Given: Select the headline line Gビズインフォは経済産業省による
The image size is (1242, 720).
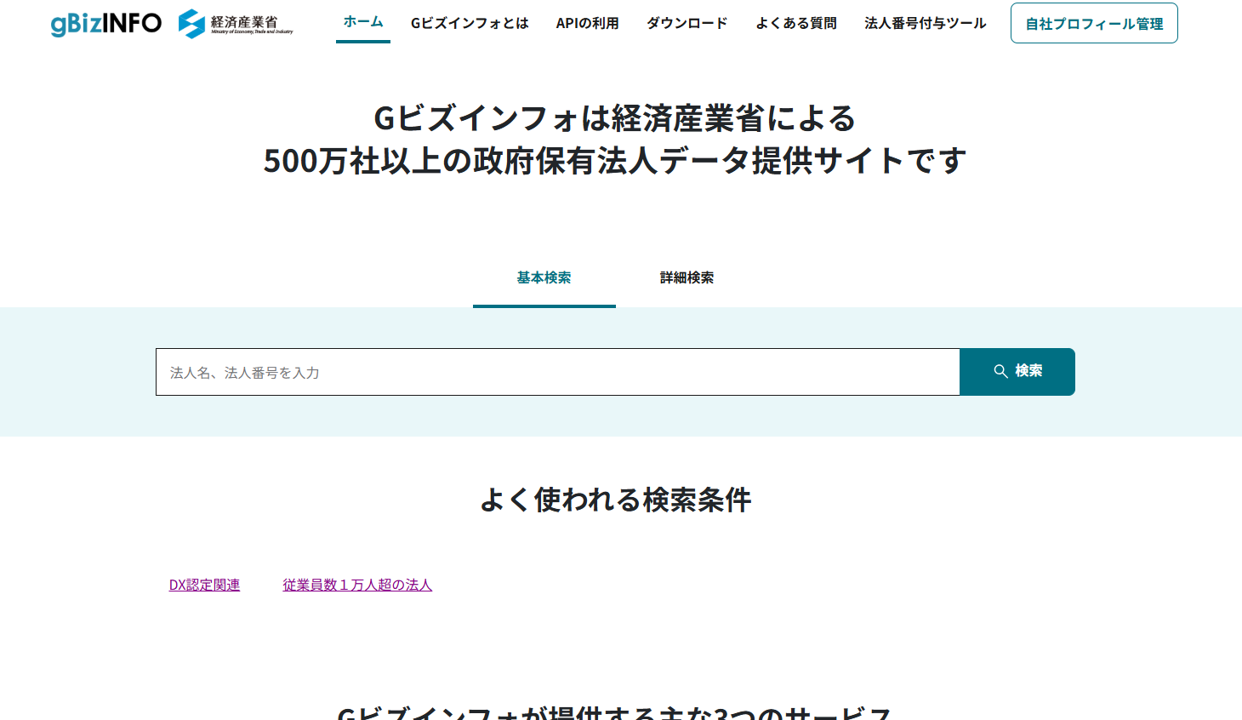Looking at the screenshot, I should tap(615, 118).
